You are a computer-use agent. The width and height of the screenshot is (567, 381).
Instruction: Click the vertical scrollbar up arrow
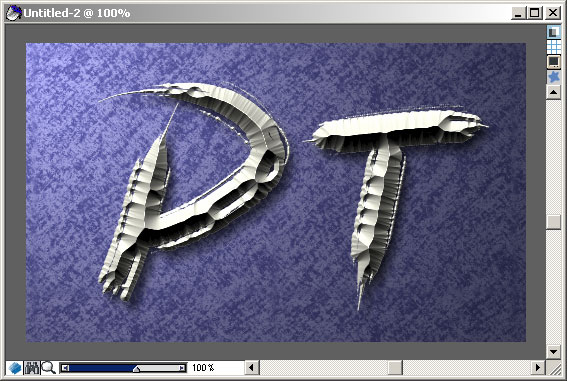pos(553,92)
